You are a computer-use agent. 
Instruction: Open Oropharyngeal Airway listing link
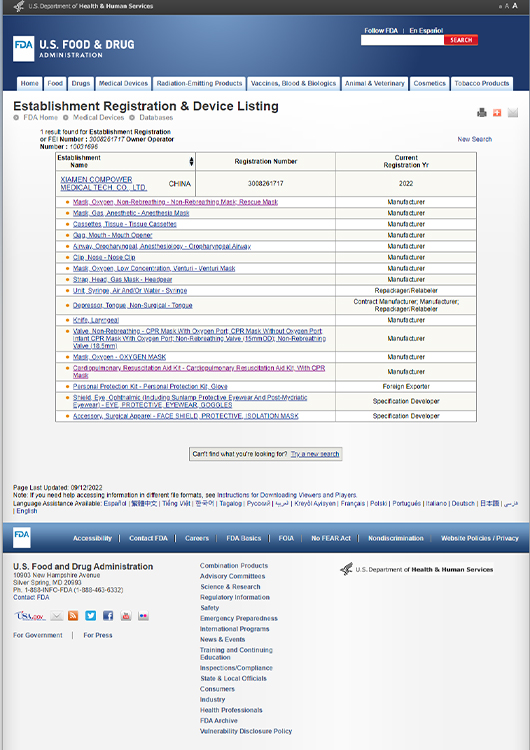162,246
